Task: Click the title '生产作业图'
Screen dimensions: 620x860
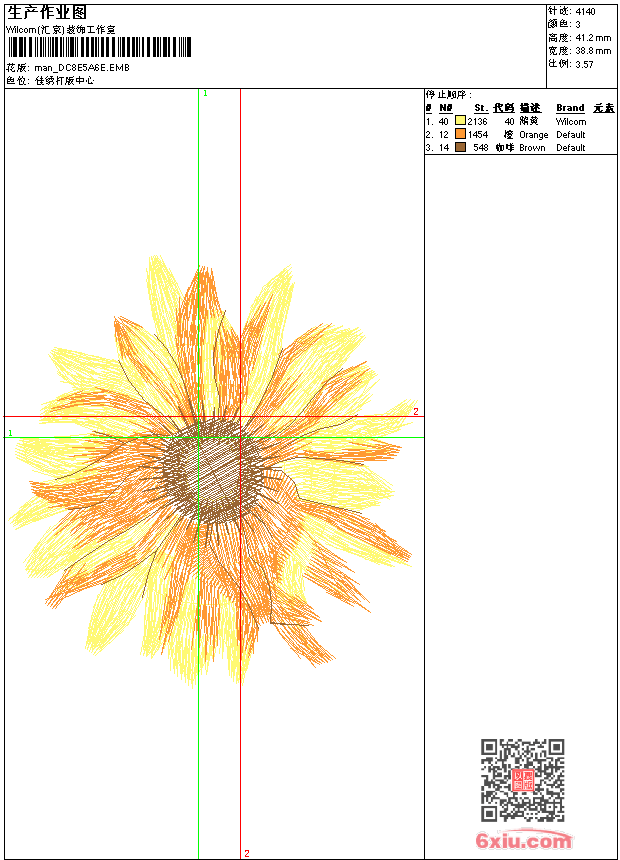Action: point(47,13)
